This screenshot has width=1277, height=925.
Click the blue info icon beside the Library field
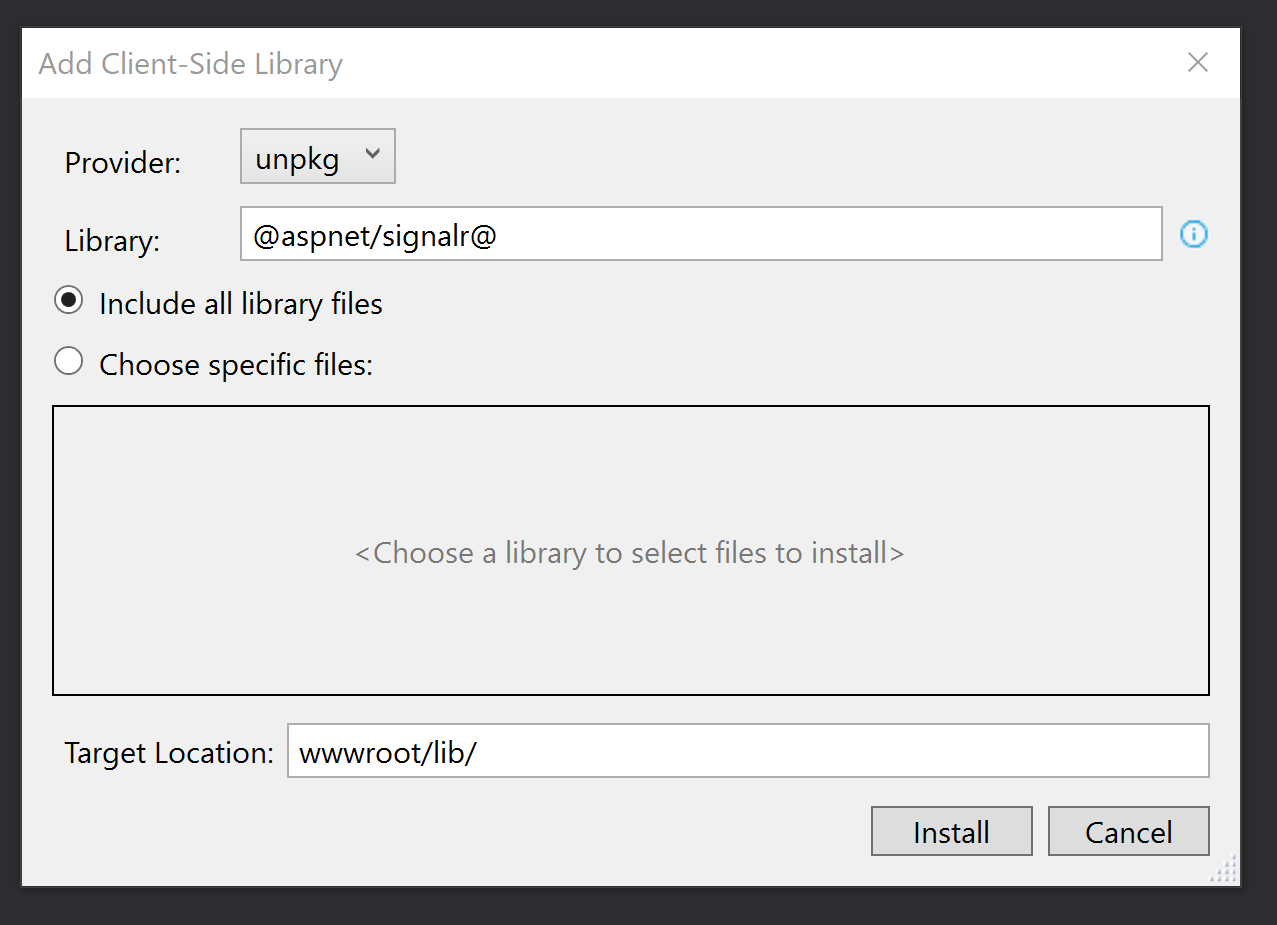(x=1193, y=234)
